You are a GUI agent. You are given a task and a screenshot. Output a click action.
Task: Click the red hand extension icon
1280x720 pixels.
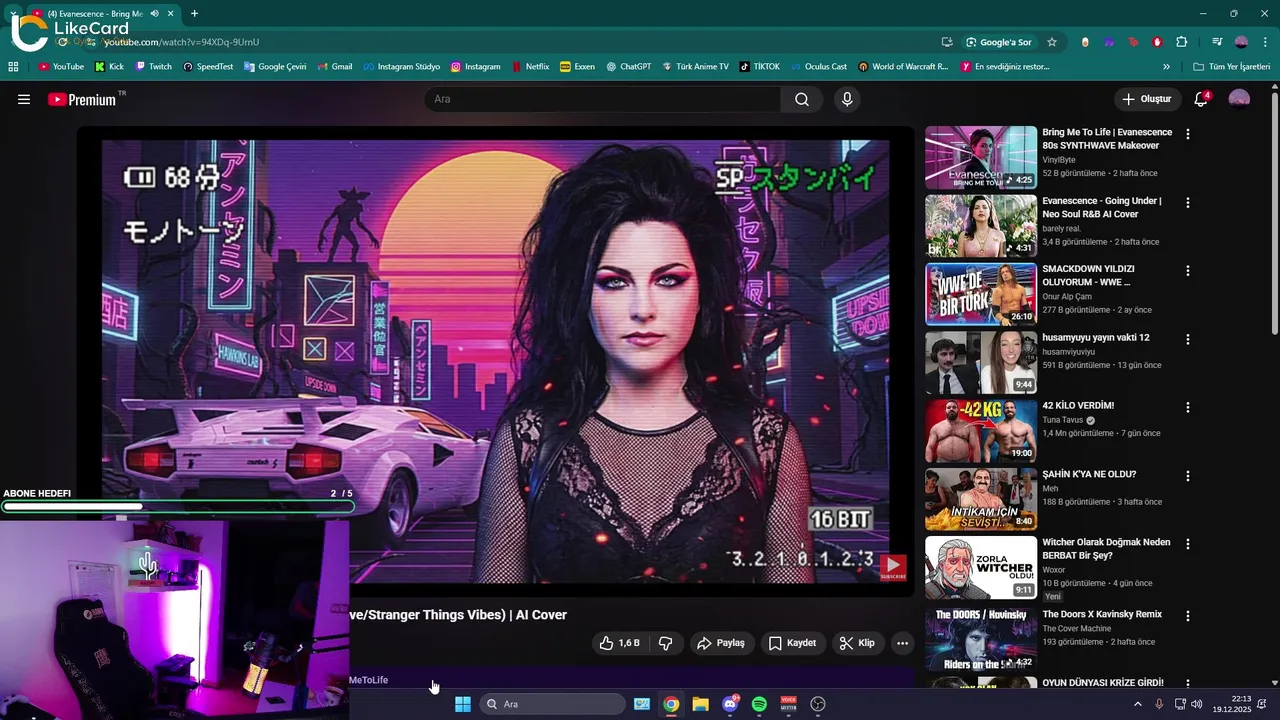coord(1157,42)
